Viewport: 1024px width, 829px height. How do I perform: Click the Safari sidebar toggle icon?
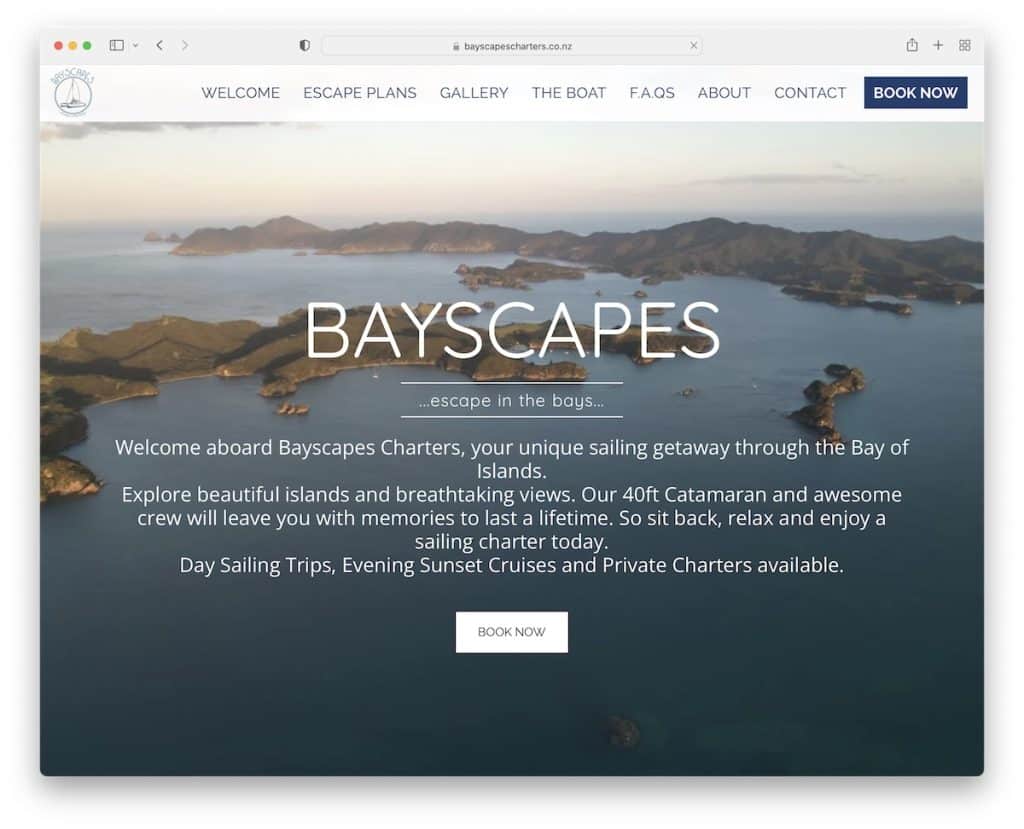click(117, 45)
